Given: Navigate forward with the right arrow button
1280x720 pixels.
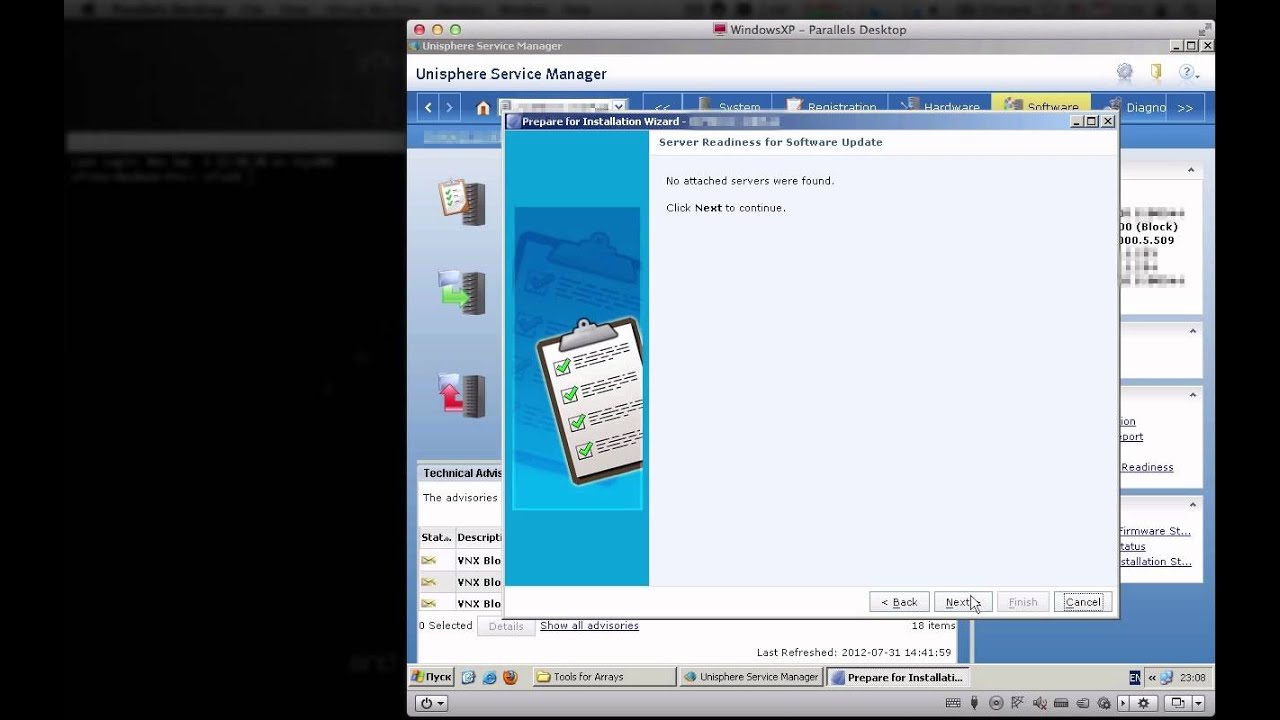Looking at the screenshot, I should point(449,107).
